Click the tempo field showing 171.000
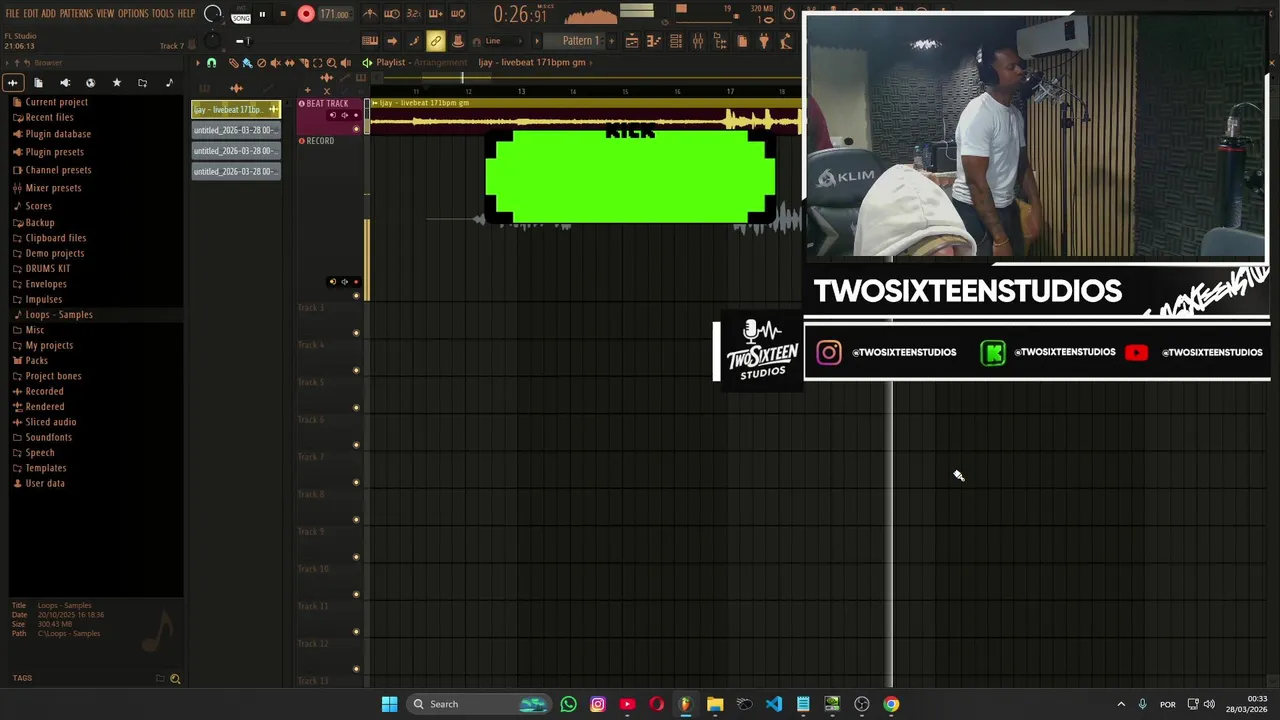This screenshot has width=1280, height=720. click(334, 14)
